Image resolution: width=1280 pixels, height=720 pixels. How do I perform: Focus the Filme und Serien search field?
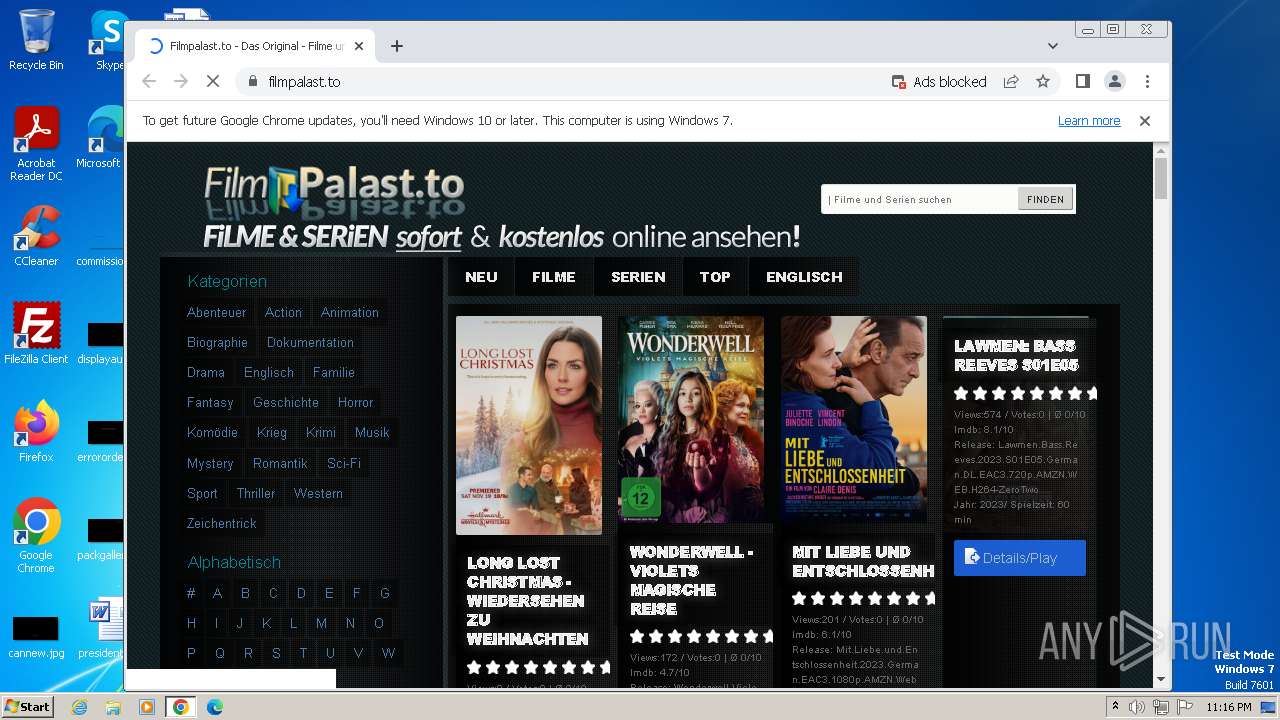pos(920,199)
